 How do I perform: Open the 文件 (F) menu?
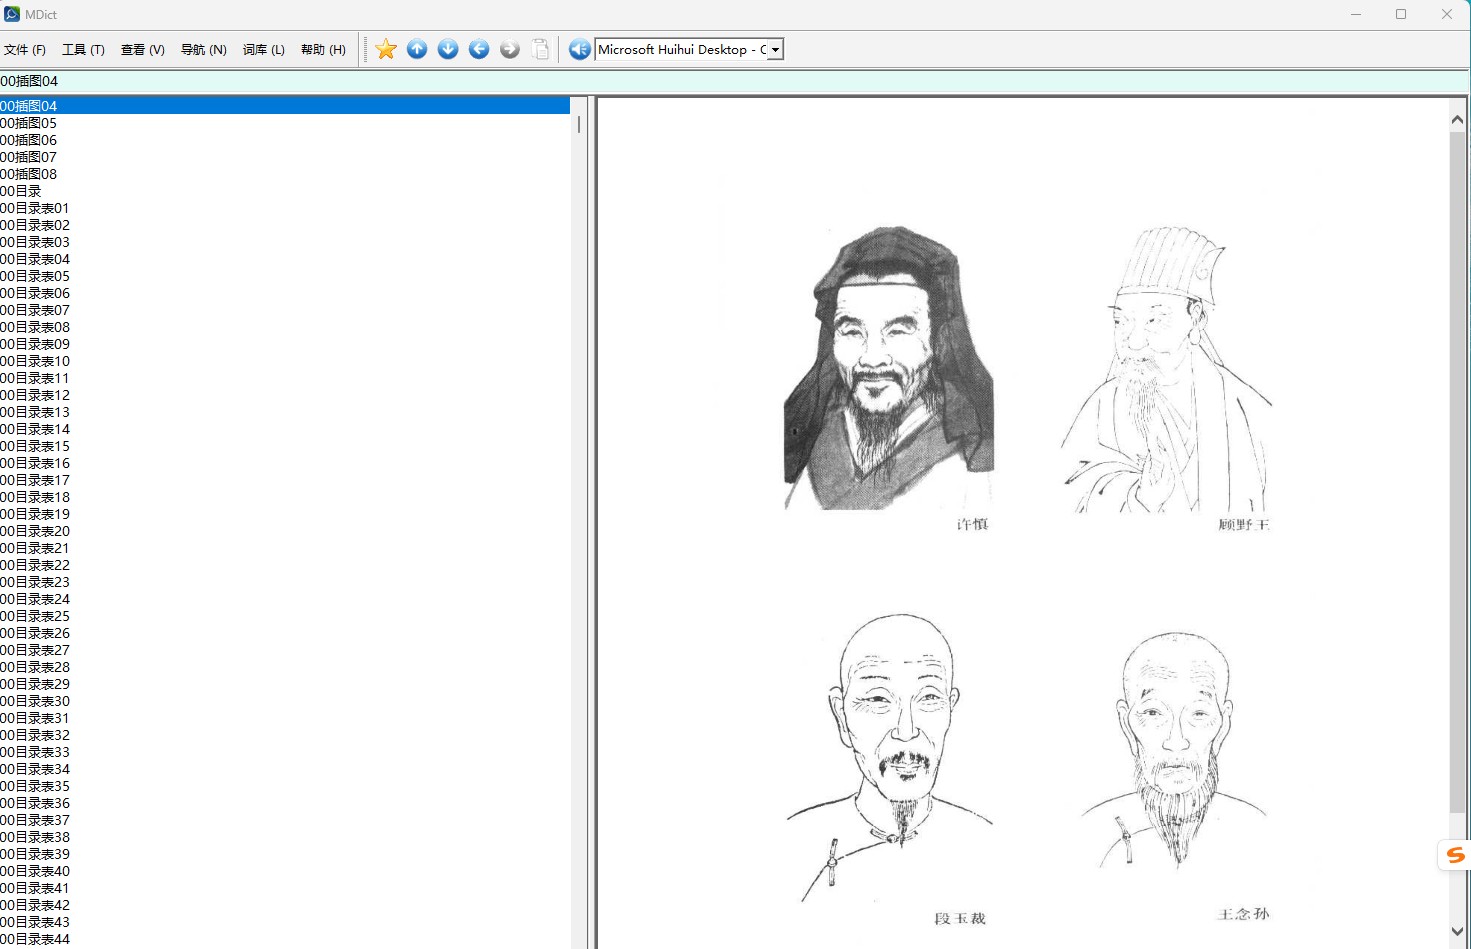point(25,50)
